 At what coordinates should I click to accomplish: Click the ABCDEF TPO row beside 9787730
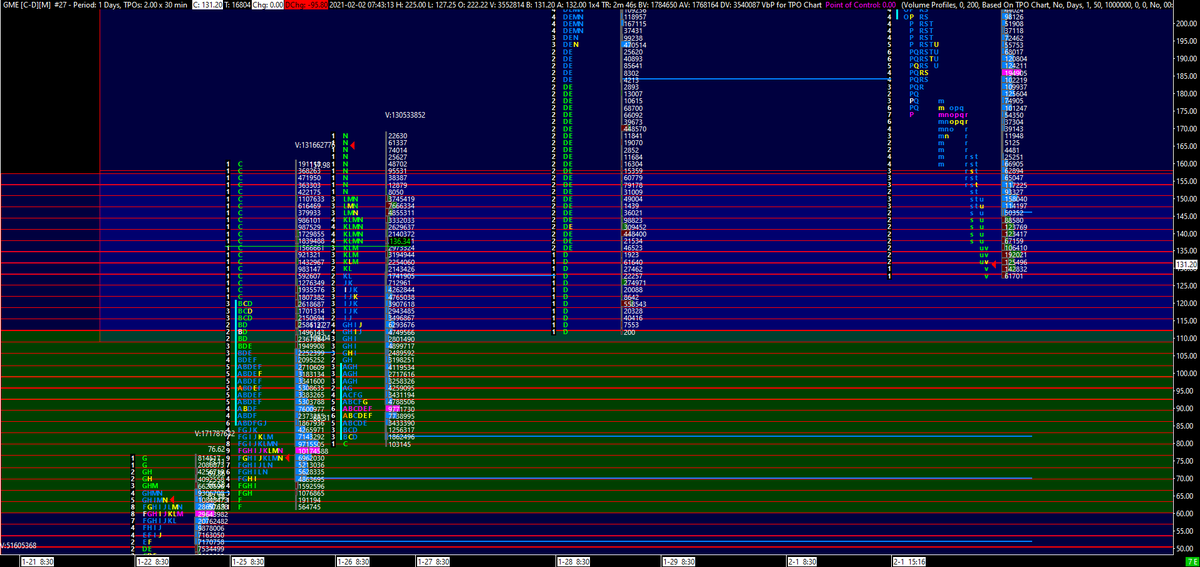coord(356,409)
